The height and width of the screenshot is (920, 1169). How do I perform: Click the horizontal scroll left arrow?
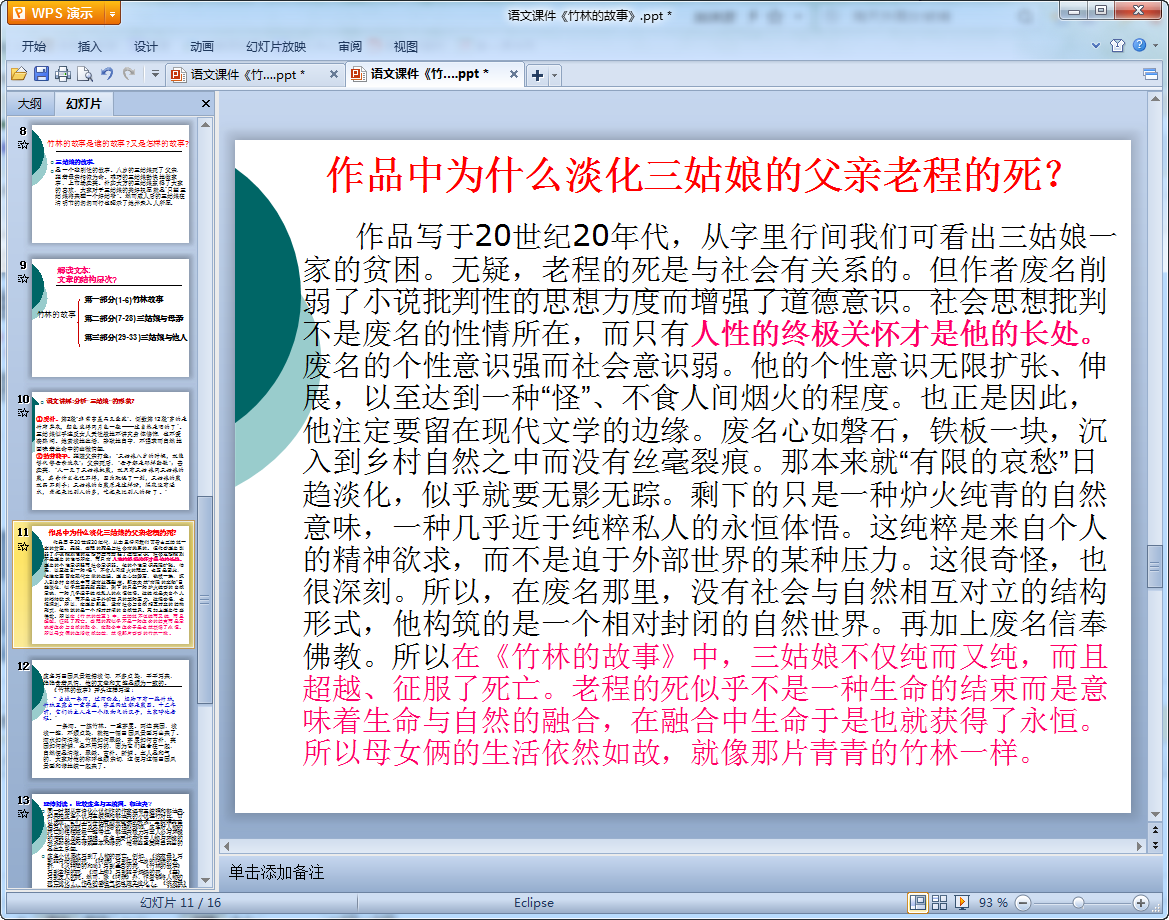point(227,846)
